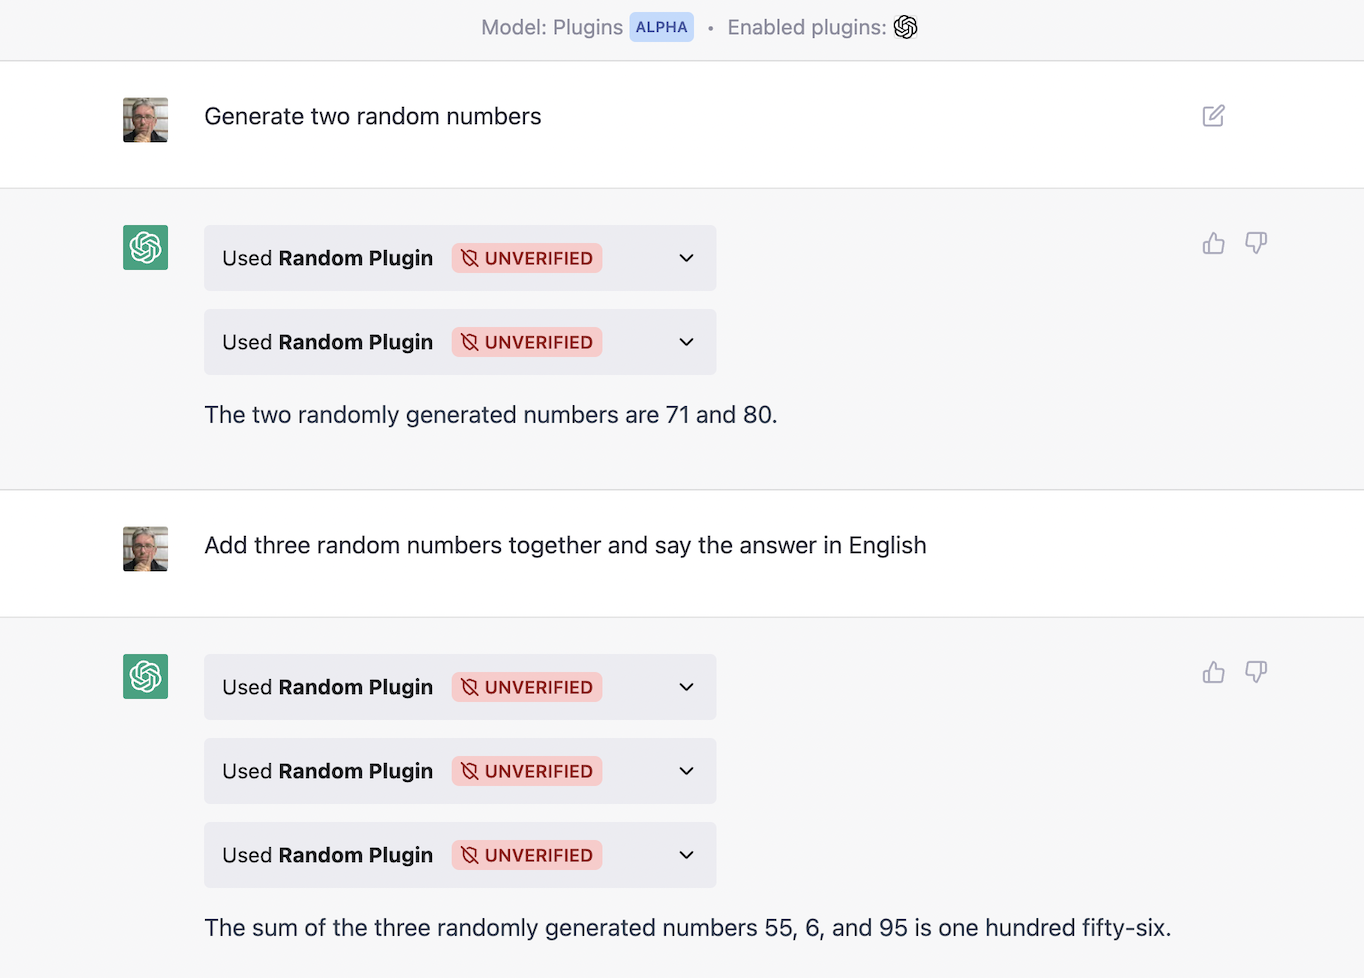Expand first Random Plugin call in second response
Image resolution: width=1364 pixels, height=978 pixels.
pyautogui.click(x=686, y=687)
